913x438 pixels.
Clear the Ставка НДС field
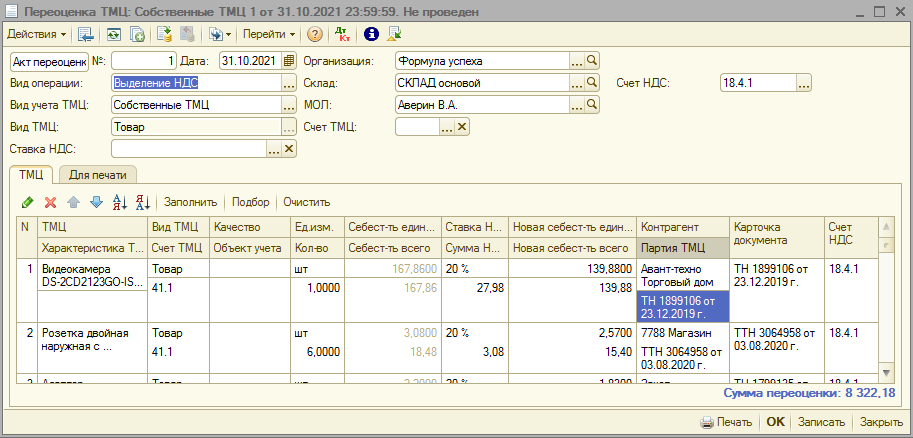pos(290,149)
